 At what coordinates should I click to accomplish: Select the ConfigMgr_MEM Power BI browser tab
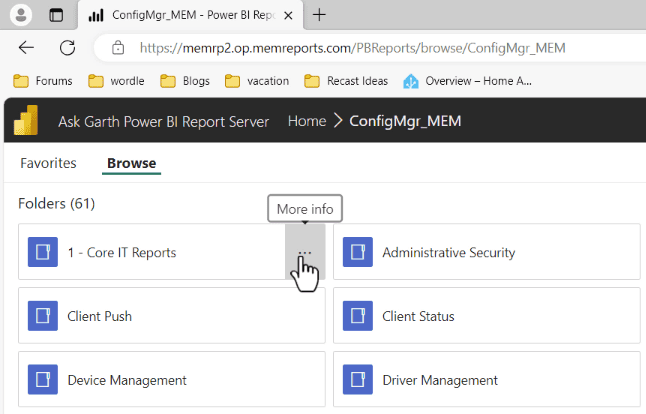point(190,15)
